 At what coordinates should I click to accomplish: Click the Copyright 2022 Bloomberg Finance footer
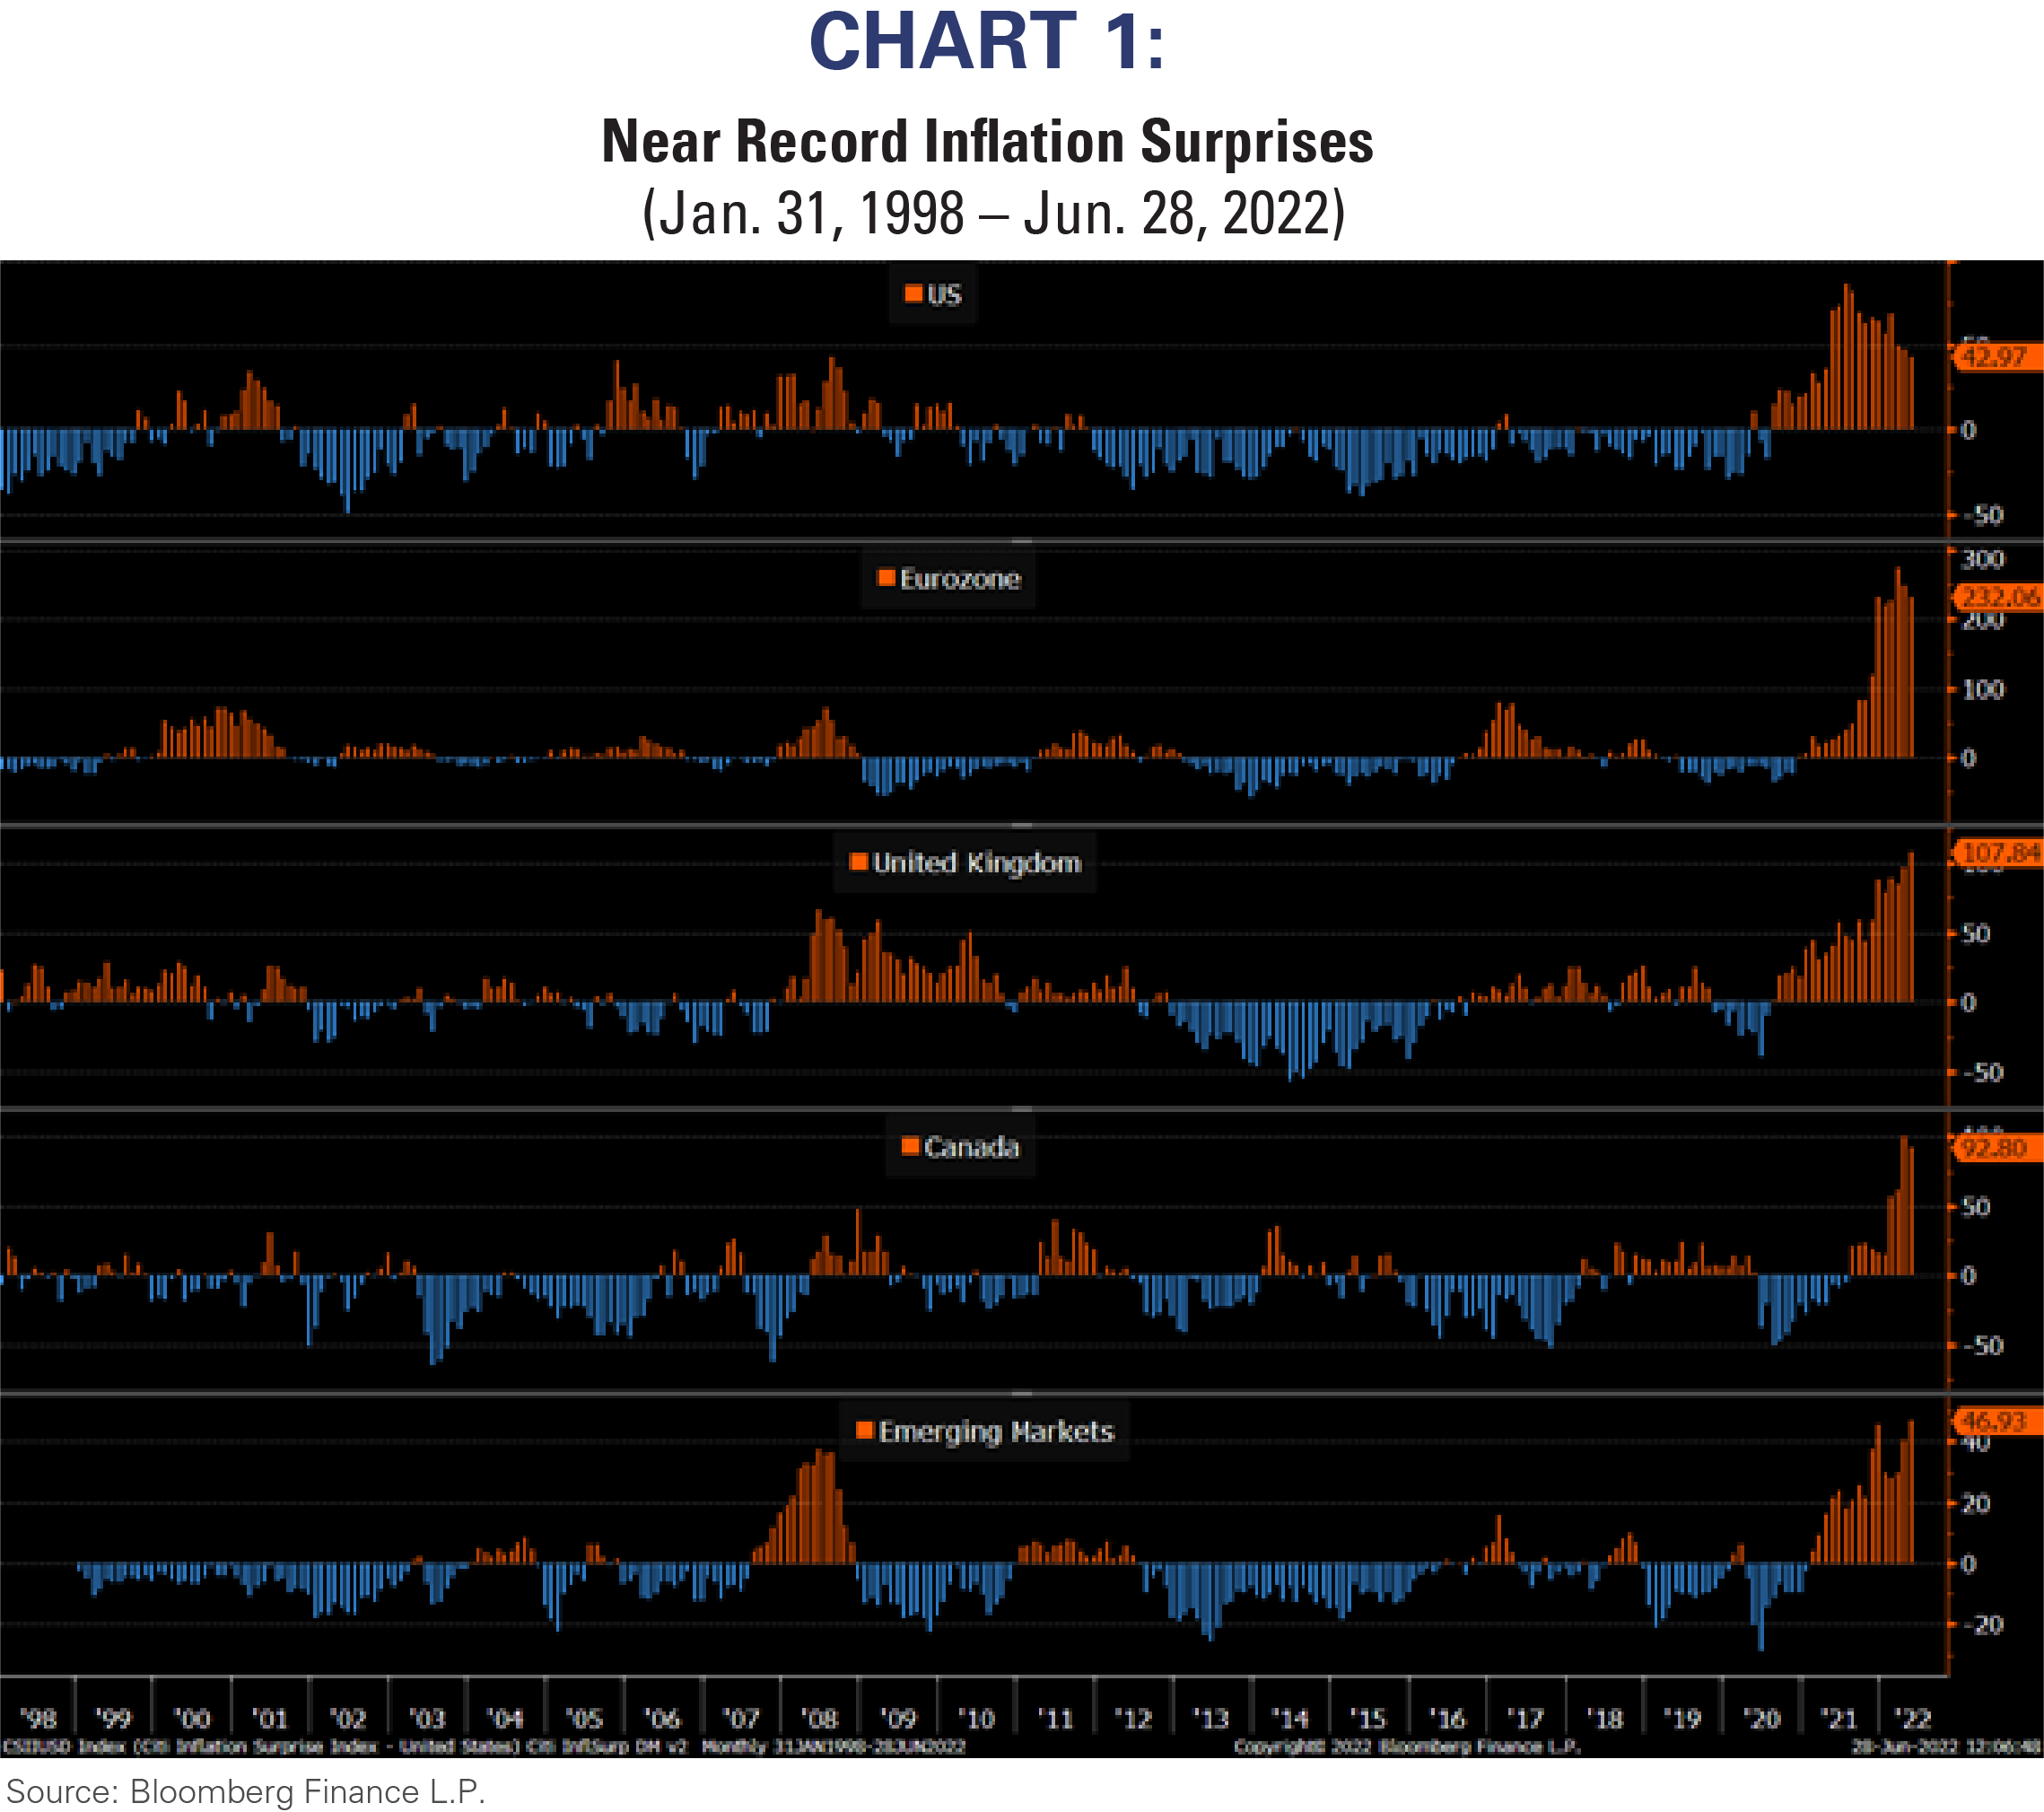[x=1406, y=1746]
